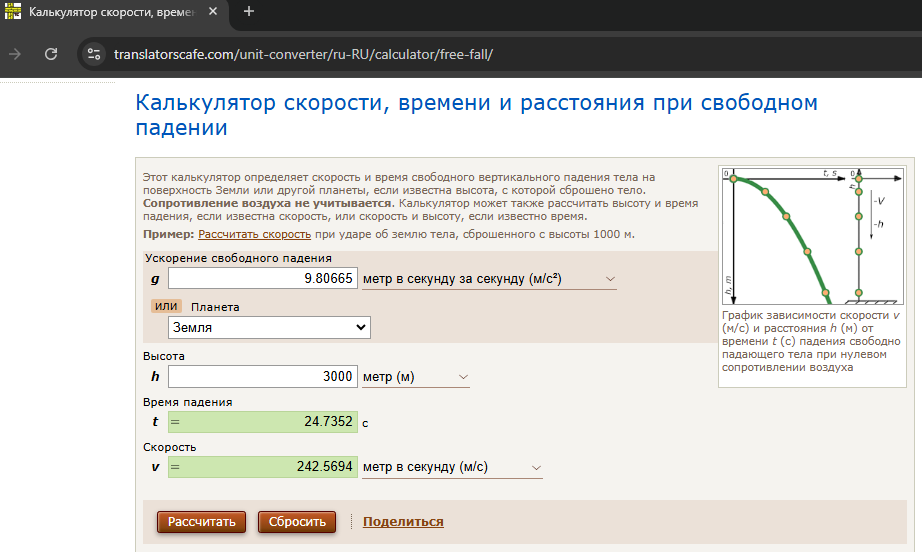Close the Калькулятор скорости tab

pyautogui.click(x=213, y=11)
